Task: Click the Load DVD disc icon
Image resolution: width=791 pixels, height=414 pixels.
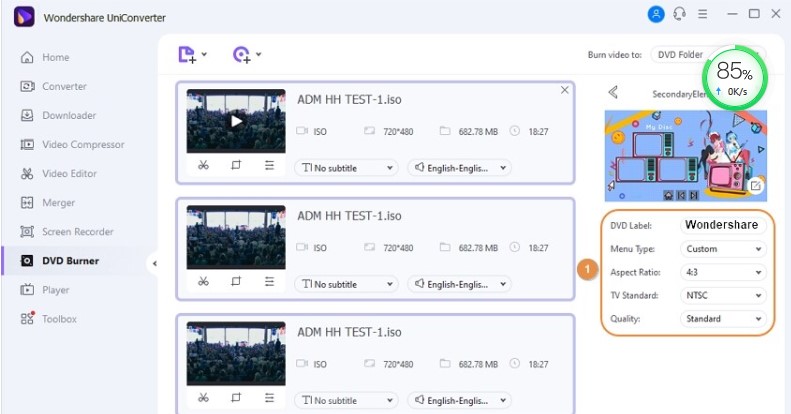Action: coord(242,54)
